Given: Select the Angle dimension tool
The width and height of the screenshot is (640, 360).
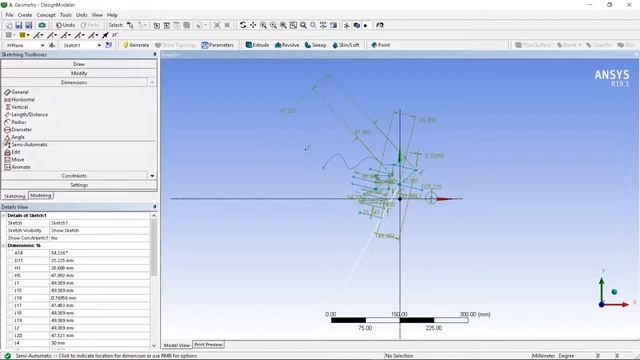Looking at the screenshot, I should (x=14, y=137).
